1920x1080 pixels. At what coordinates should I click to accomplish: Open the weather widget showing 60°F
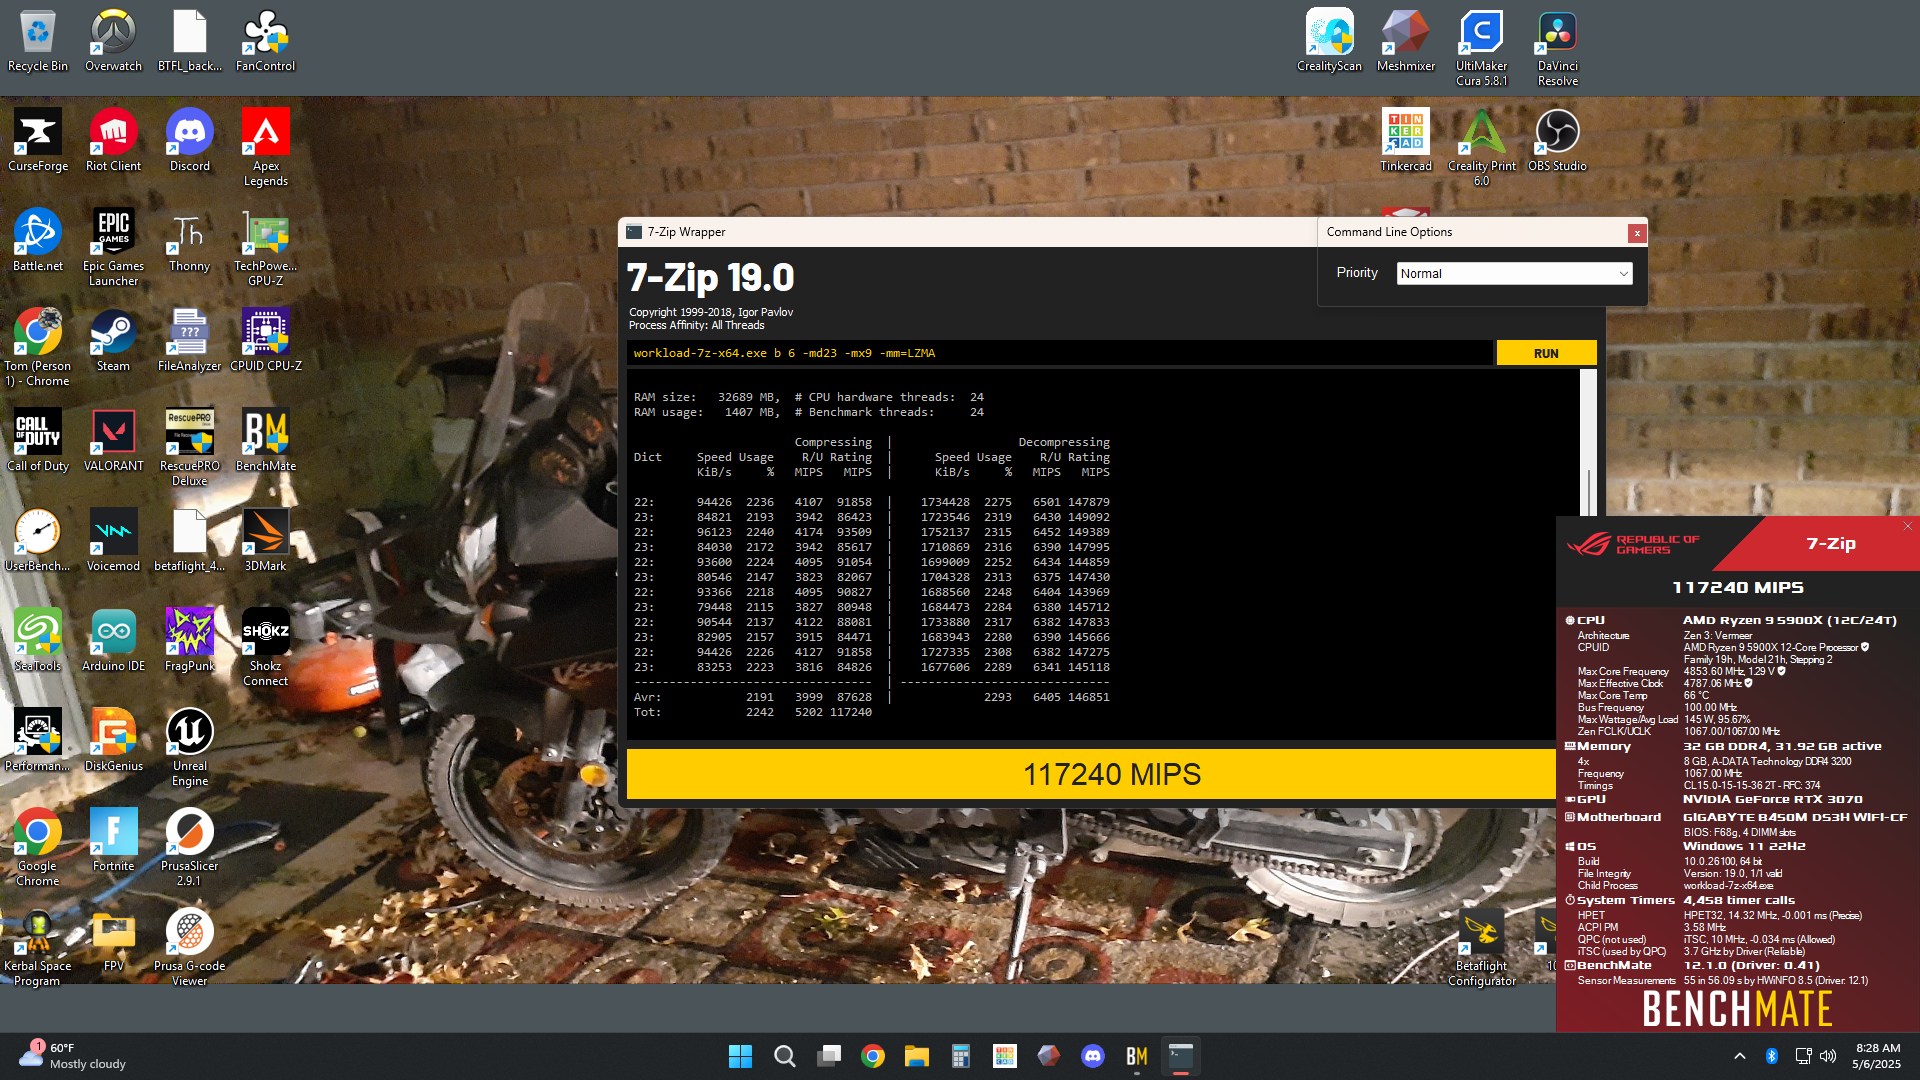(72, 1056)
